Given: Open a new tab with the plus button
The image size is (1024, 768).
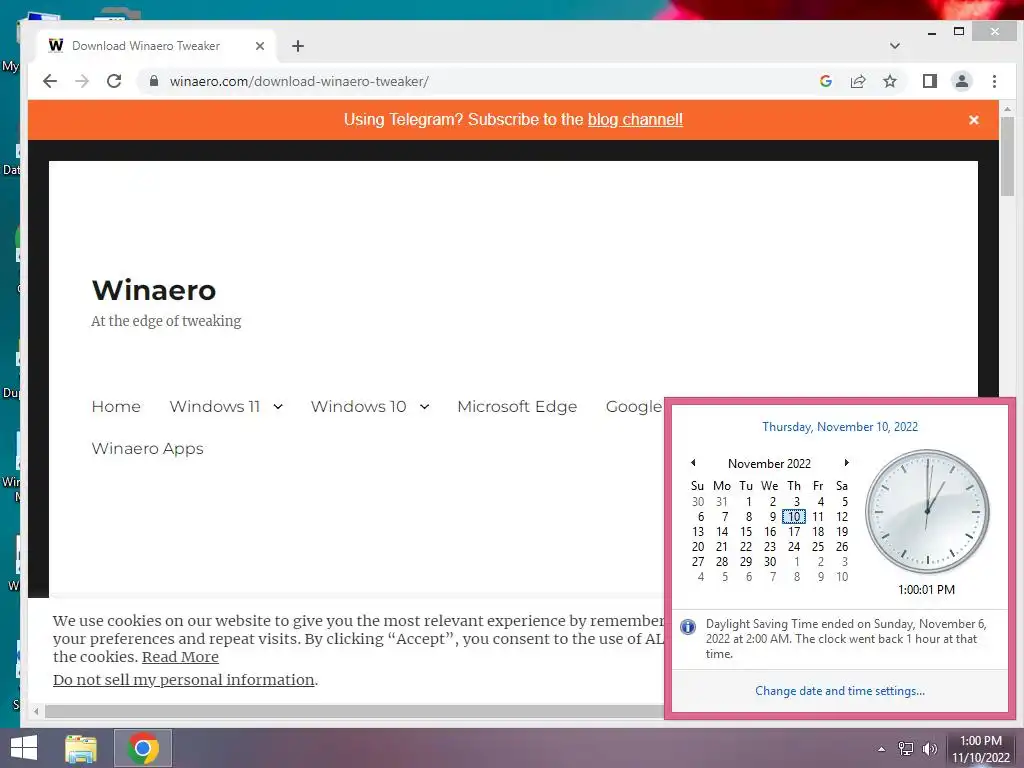Looking at the screenshot, I should [x=298, y=46].
